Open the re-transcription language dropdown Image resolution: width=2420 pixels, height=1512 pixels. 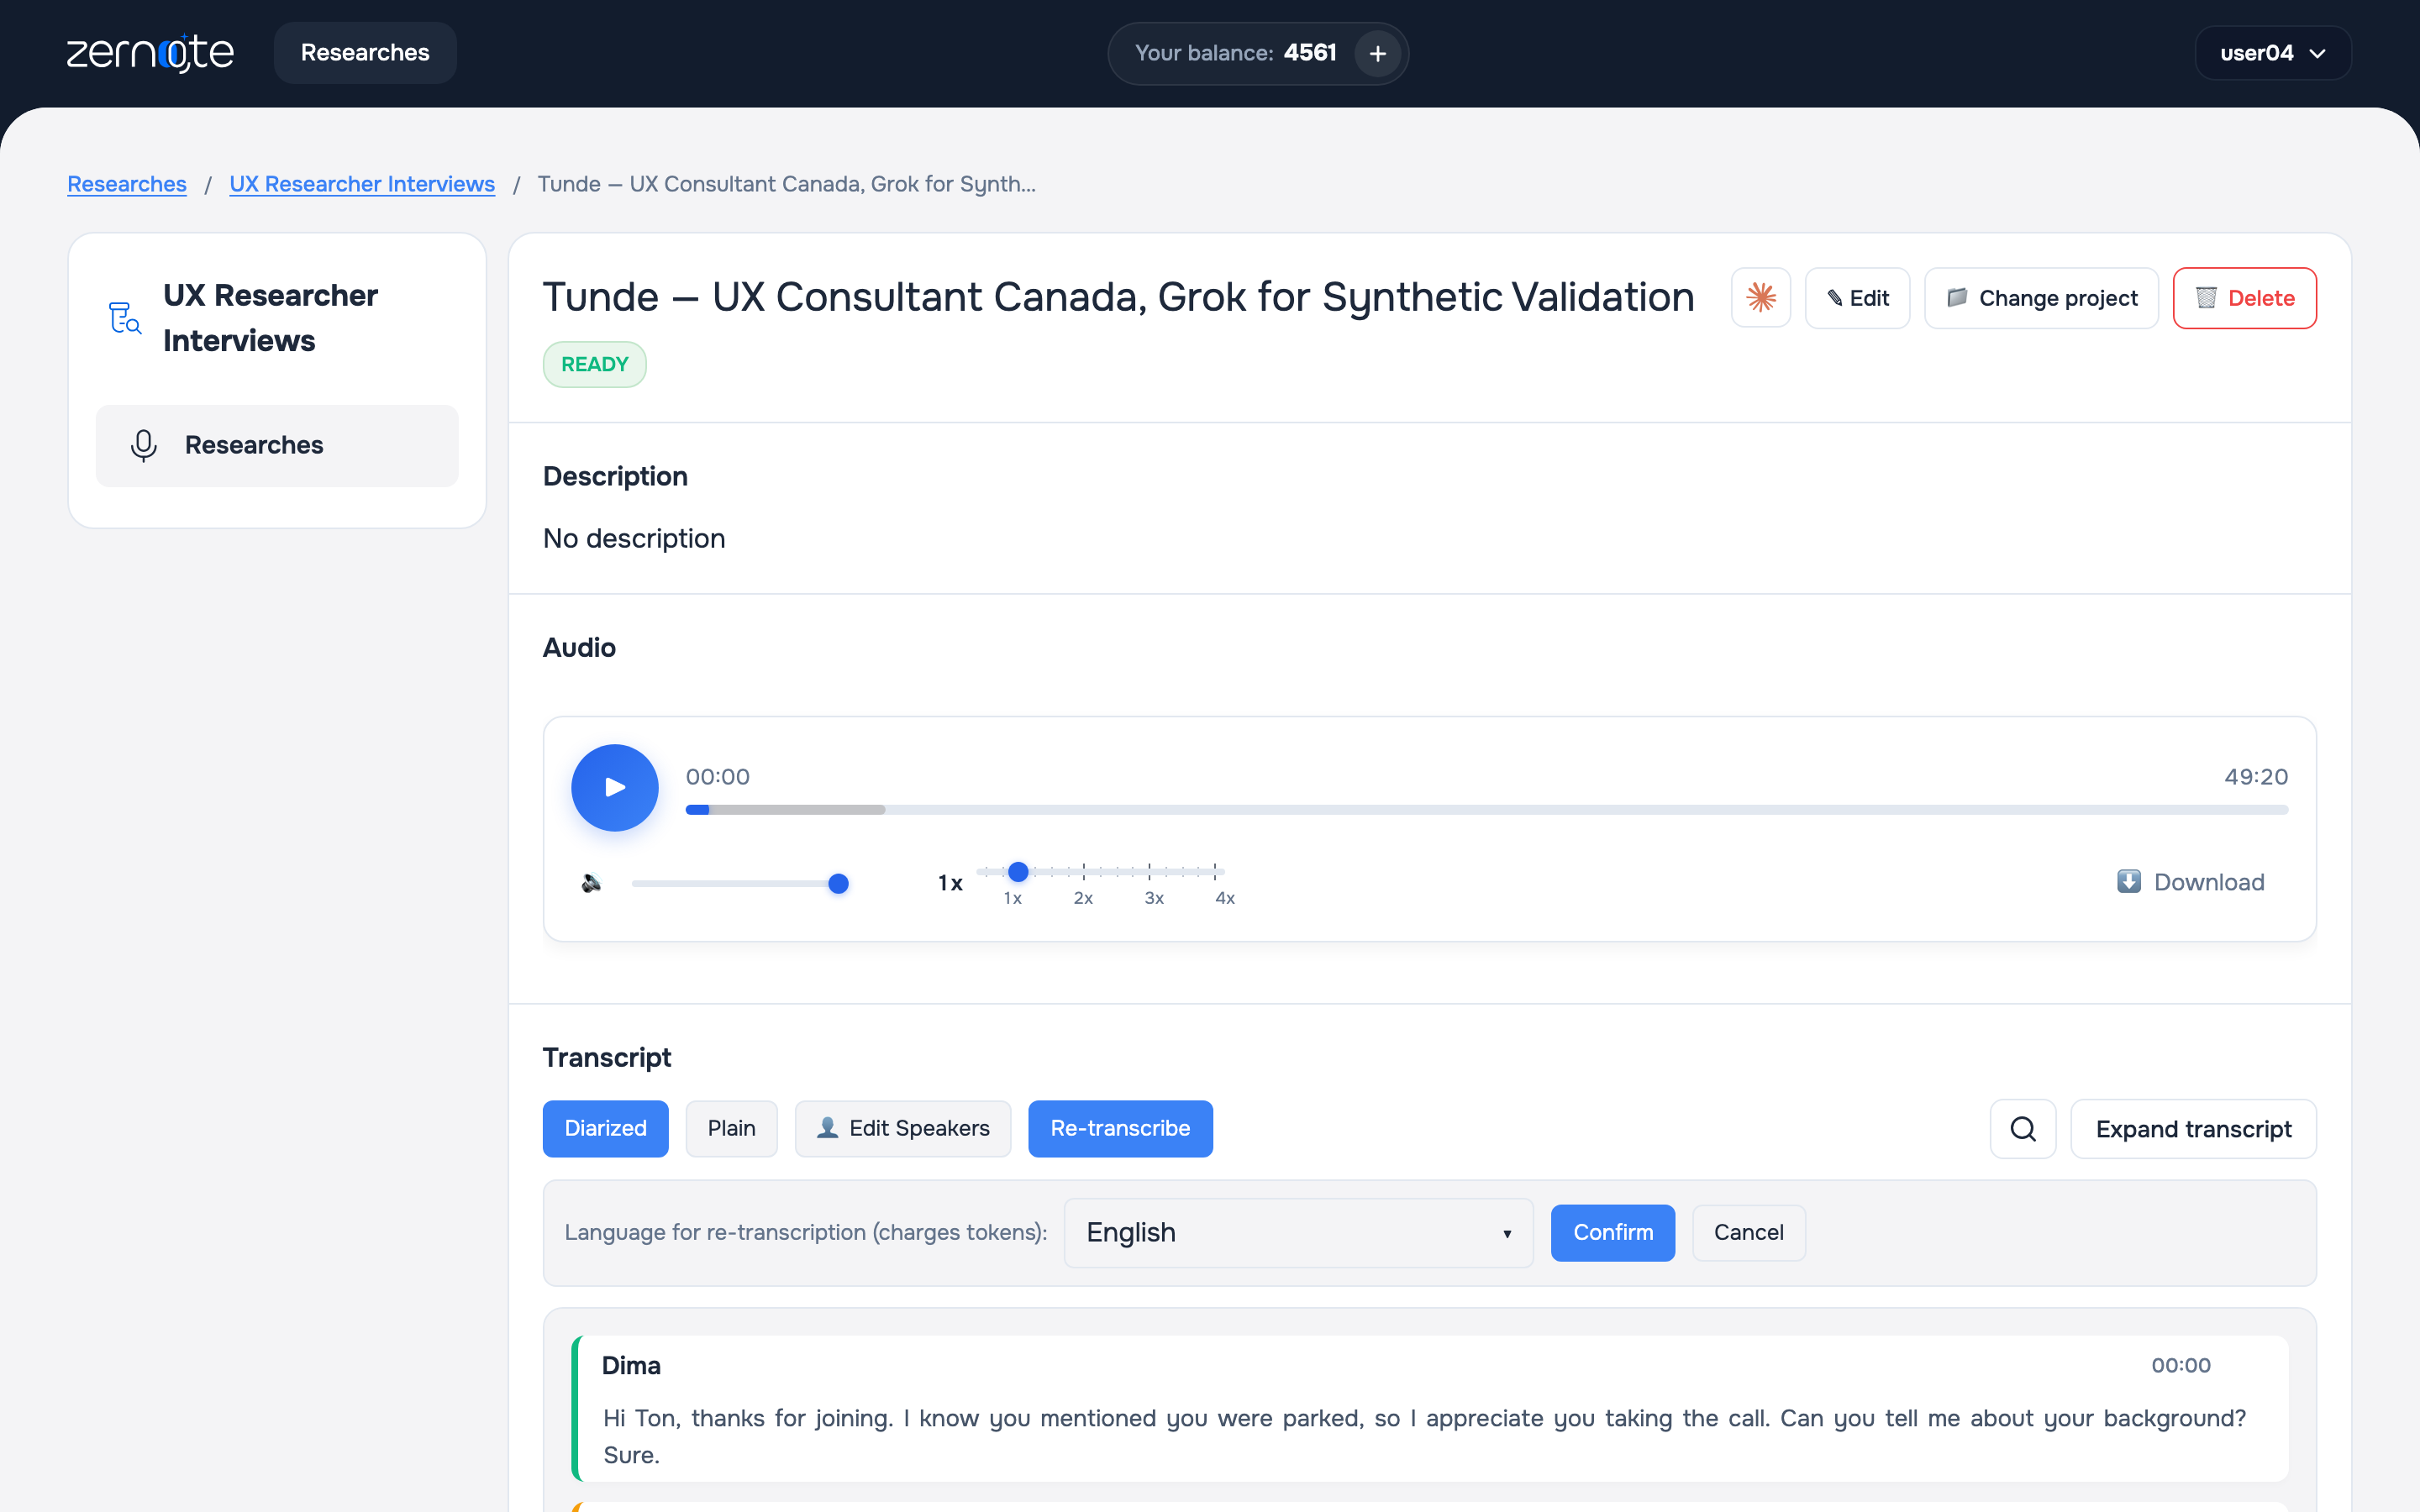coord(1298,1233)
